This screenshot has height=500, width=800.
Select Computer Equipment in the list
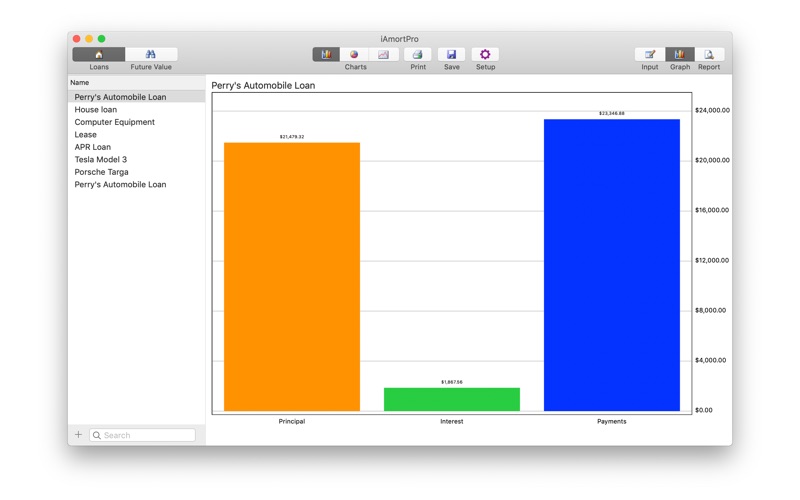tap(137, 122)
